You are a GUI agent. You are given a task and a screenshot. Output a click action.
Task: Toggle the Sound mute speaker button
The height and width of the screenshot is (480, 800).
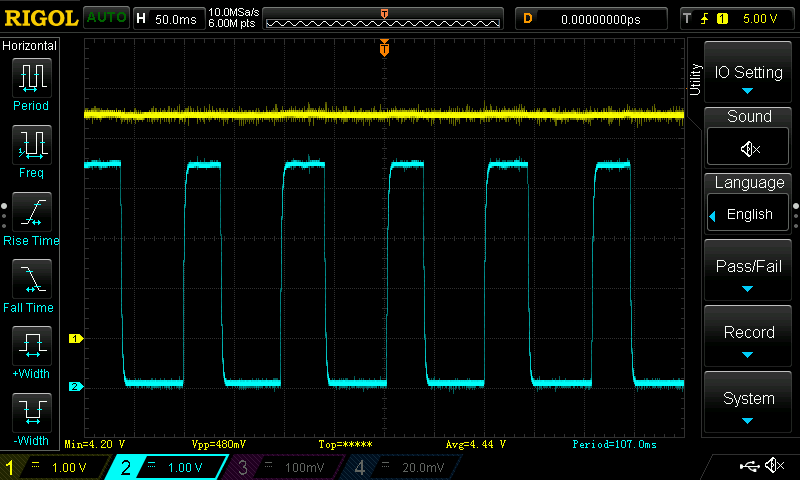pyautogui.click(x=749, y=148)
